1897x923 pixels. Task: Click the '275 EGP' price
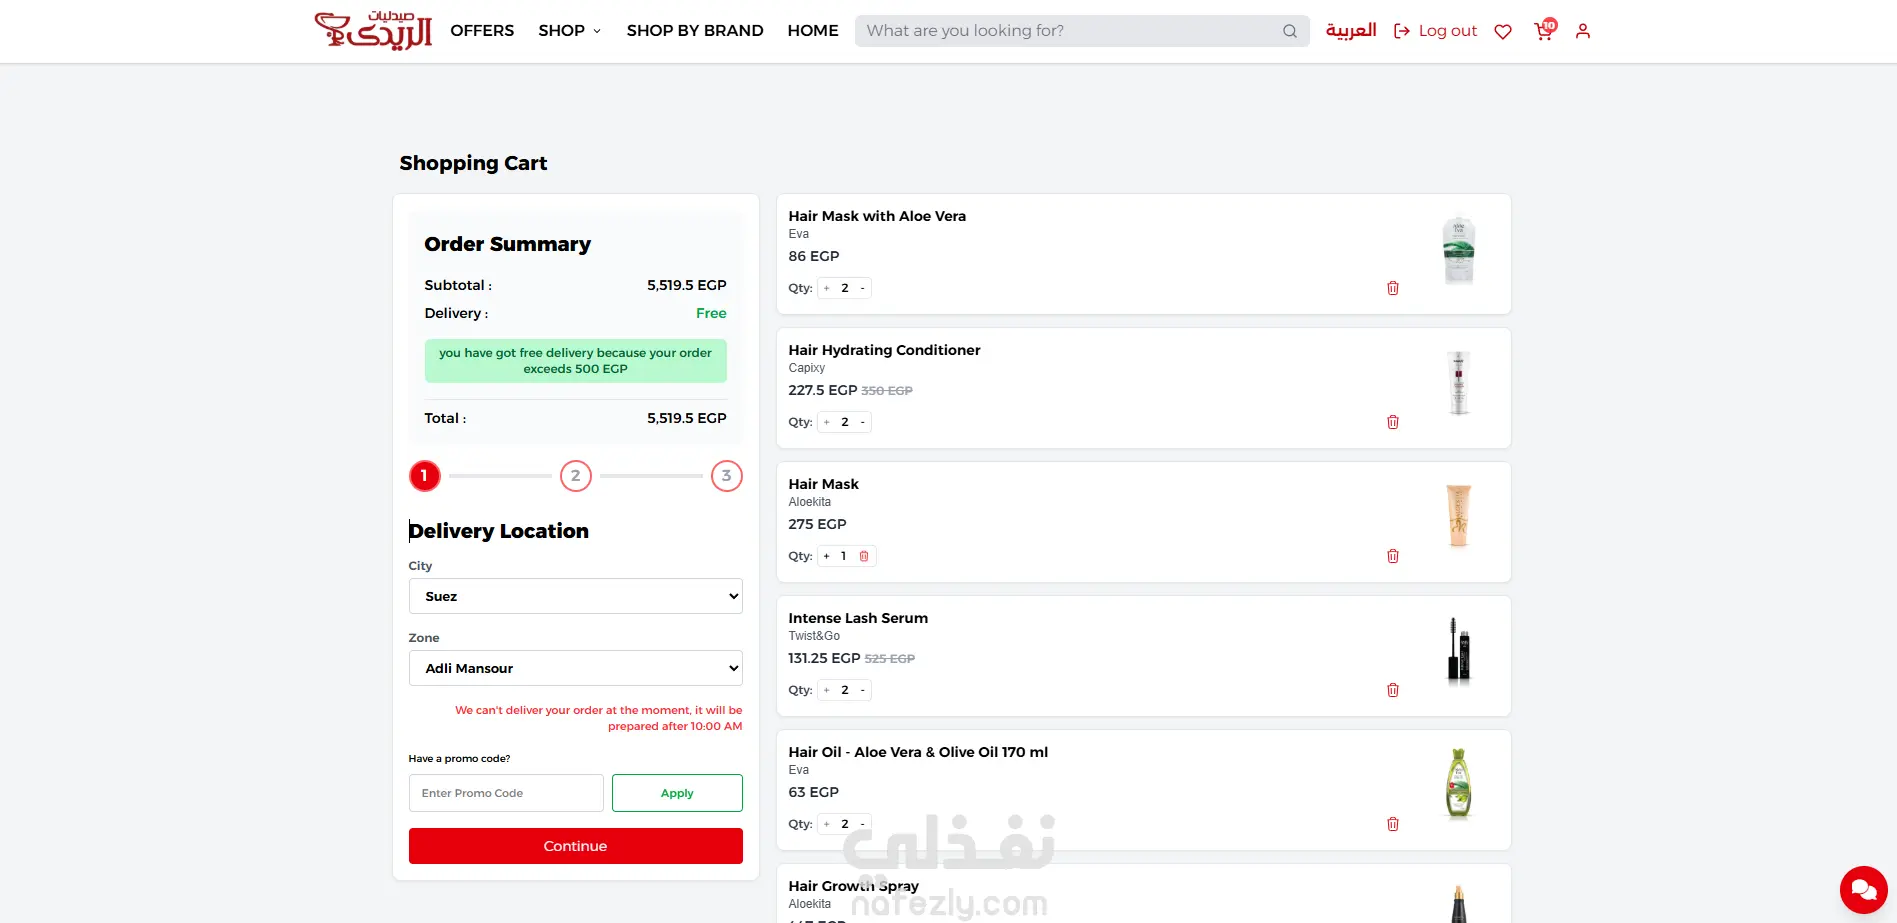click(x=817, y=524)
